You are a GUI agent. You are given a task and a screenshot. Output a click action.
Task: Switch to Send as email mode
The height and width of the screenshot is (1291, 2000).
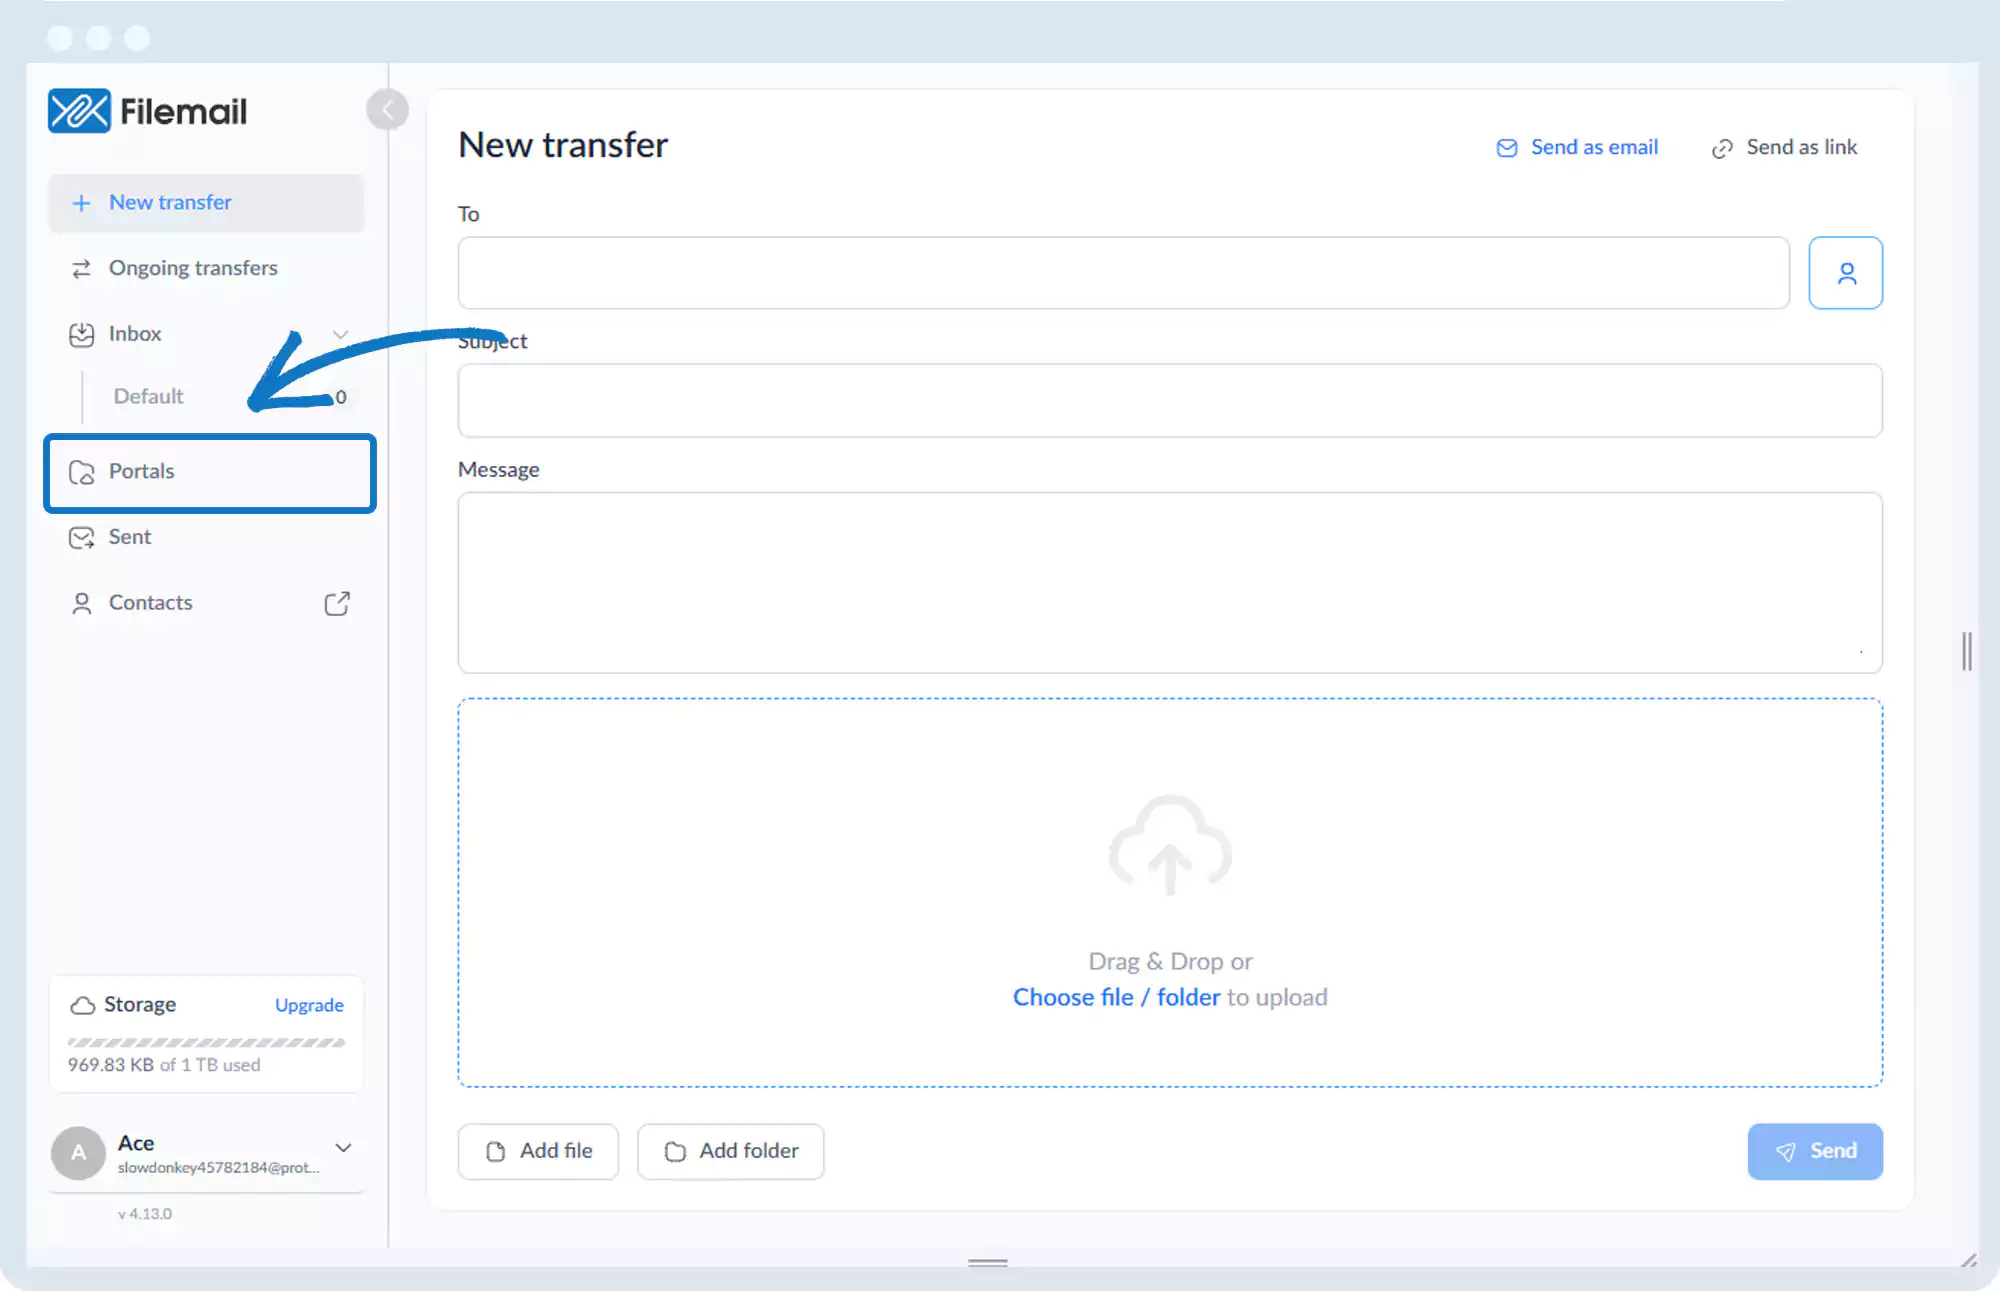(x=1577, y=148)
